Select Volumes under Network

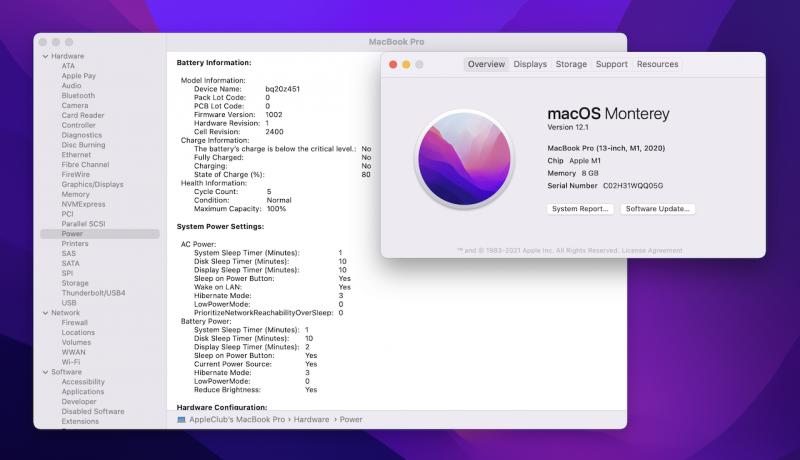[76, 342]
